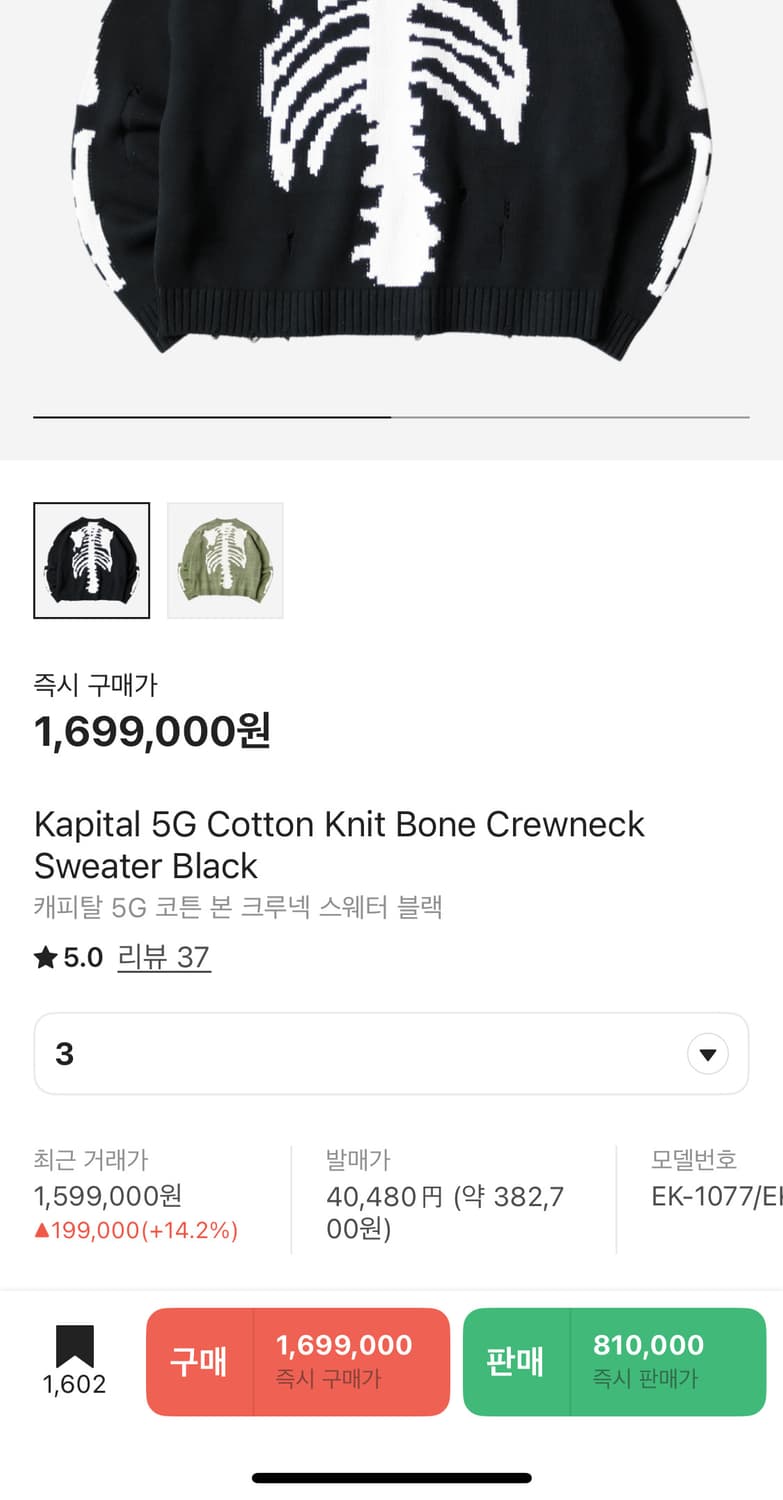Tap the 최근 거래가 1,599,000원 price
The height and width of the screenshot is (1500, 783).
tap(108, 1196)
